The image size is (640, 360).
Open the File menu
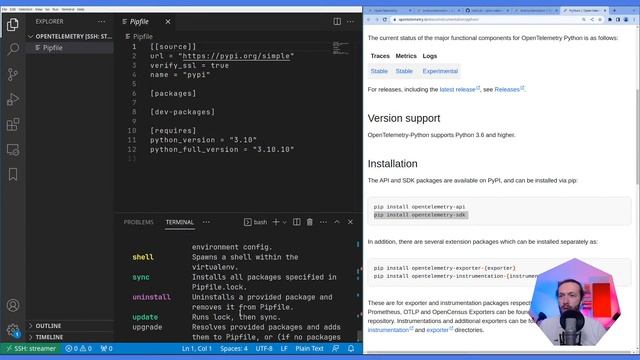(4, 9)
